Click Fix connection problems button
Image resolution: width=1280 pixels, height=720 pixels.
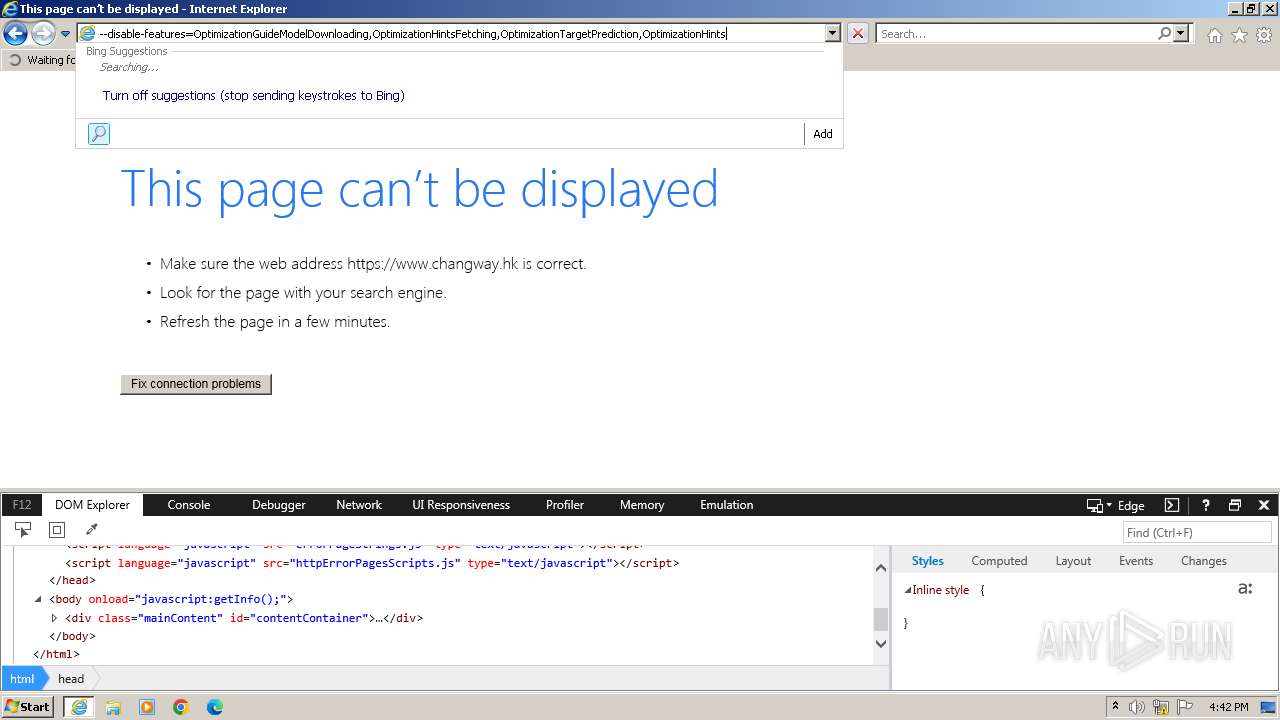pos(196,384)
